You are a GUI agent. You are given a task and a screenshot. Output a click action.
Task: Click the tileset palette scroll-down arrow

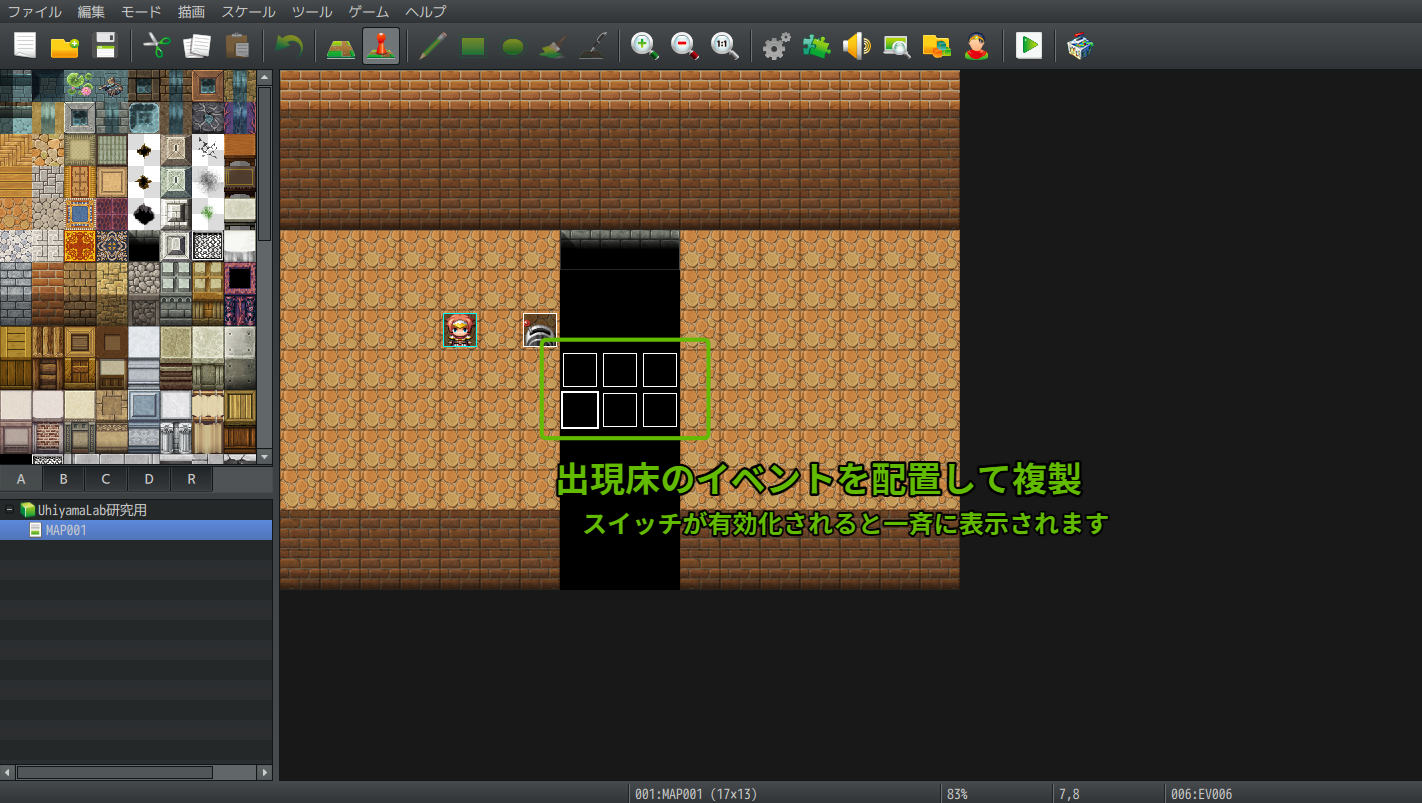[265, 456]
